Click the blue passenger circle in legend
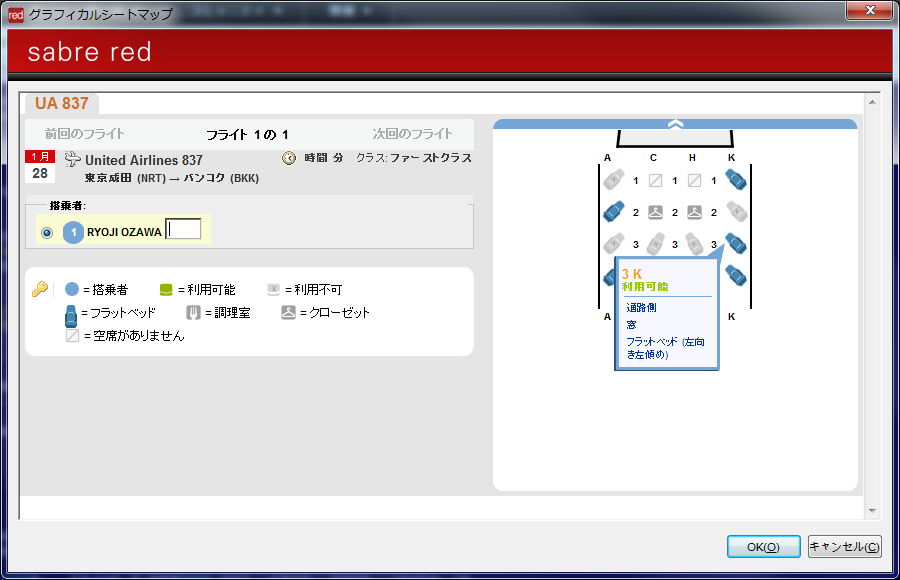 click(x=72, y=289)
